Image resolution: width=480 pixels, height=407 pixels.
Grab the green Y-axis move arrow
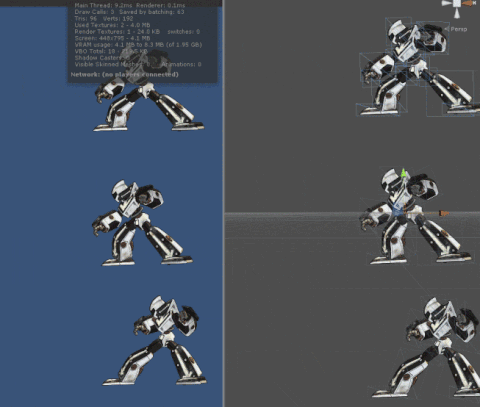404,173
